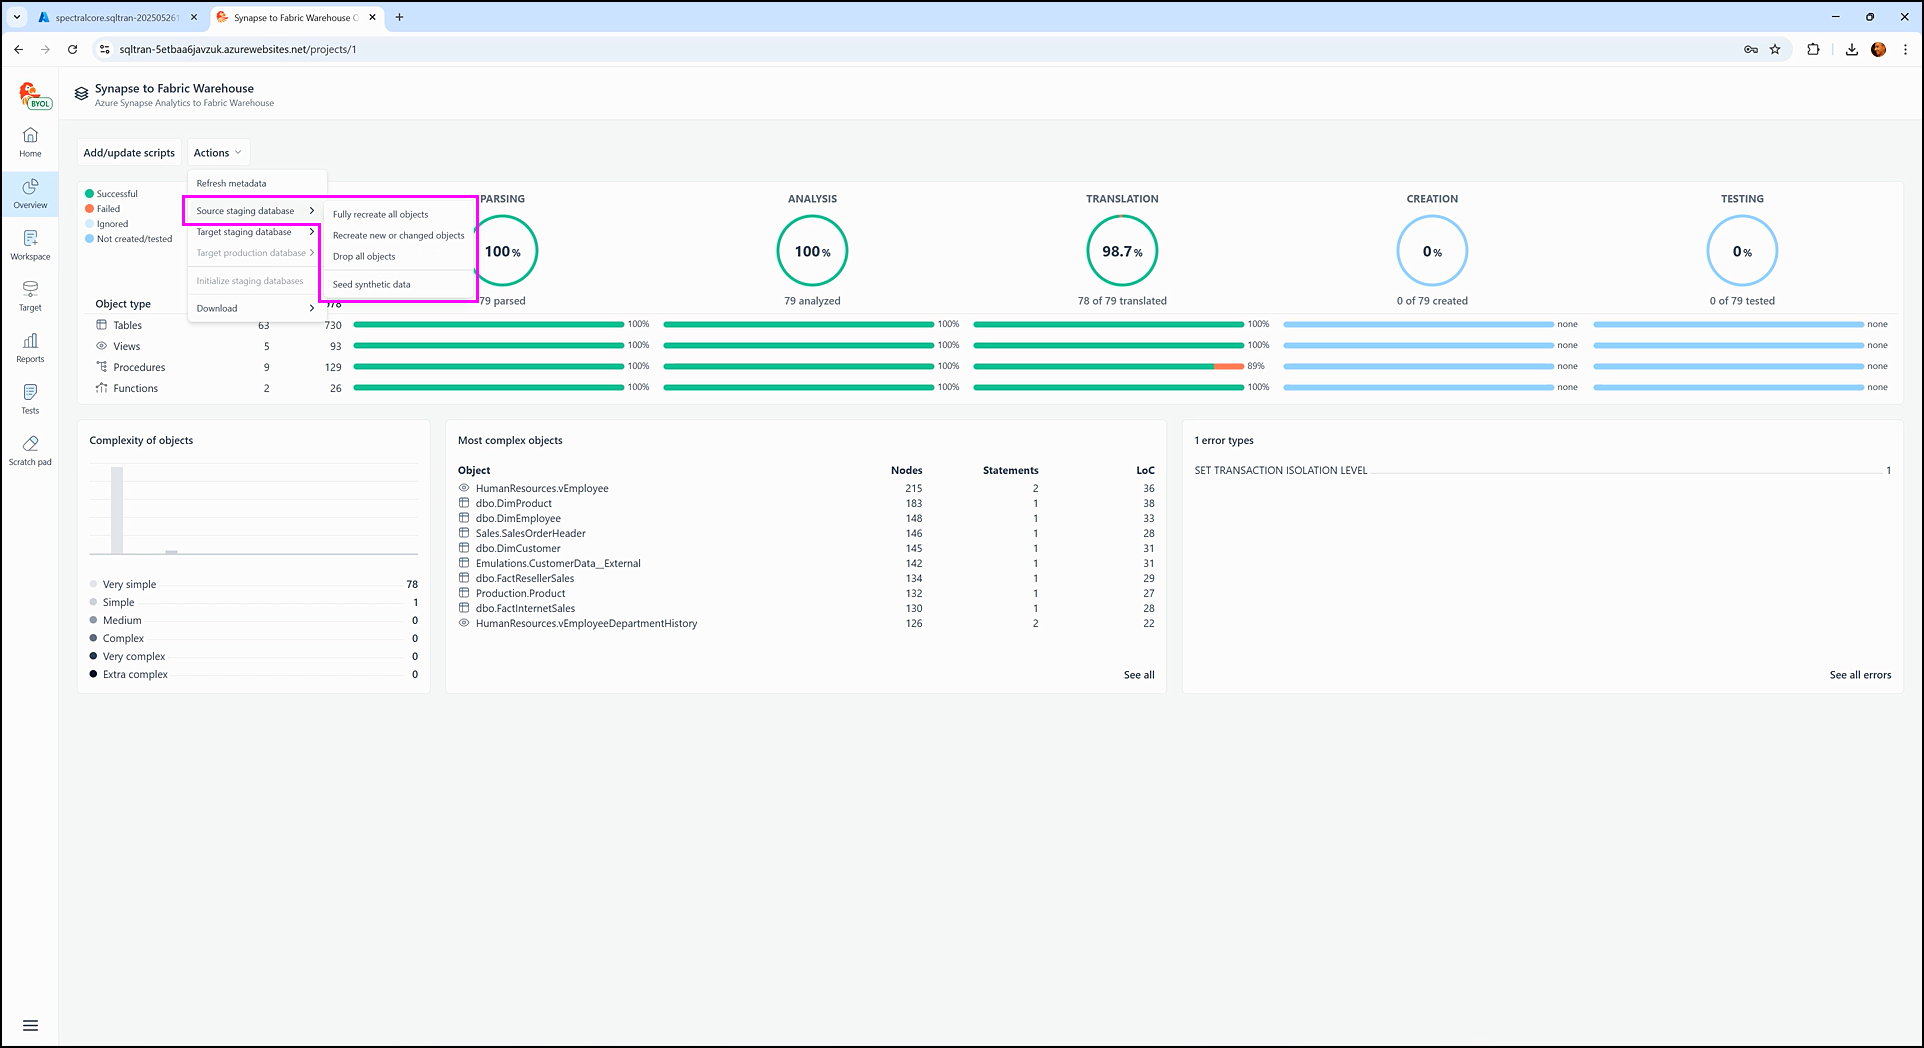Image resolution: width=1924 pixels, height=1048 pixels.
Task: Open the Tests sidebar icon
Action: [30, 398]
